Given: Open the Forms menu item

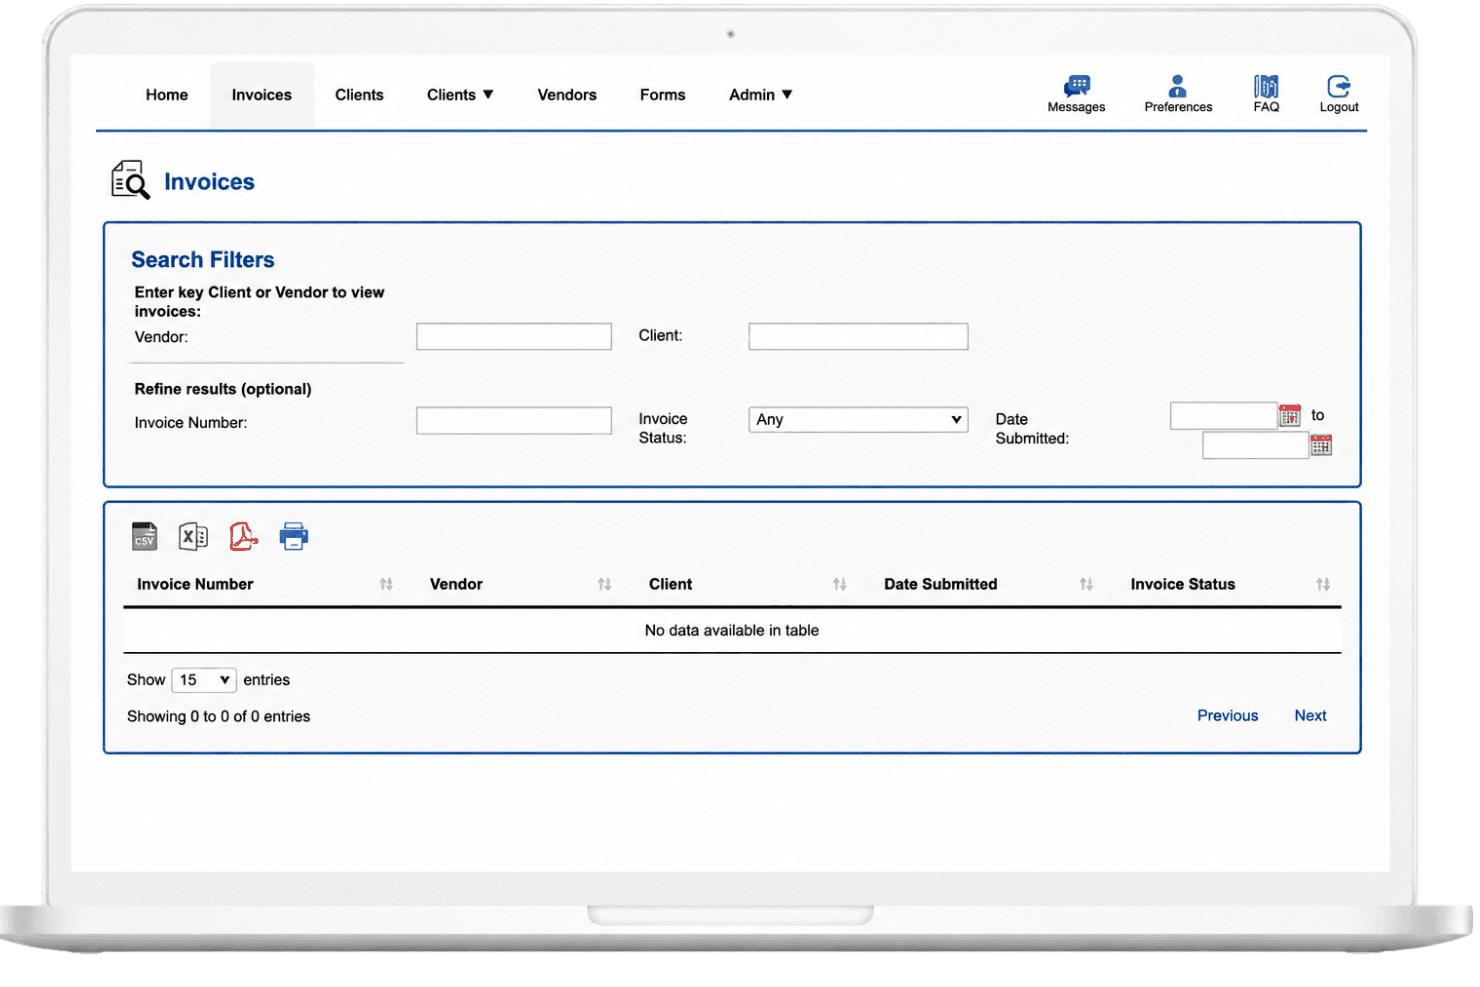Looking at the screenshot, I should point(663,95).
